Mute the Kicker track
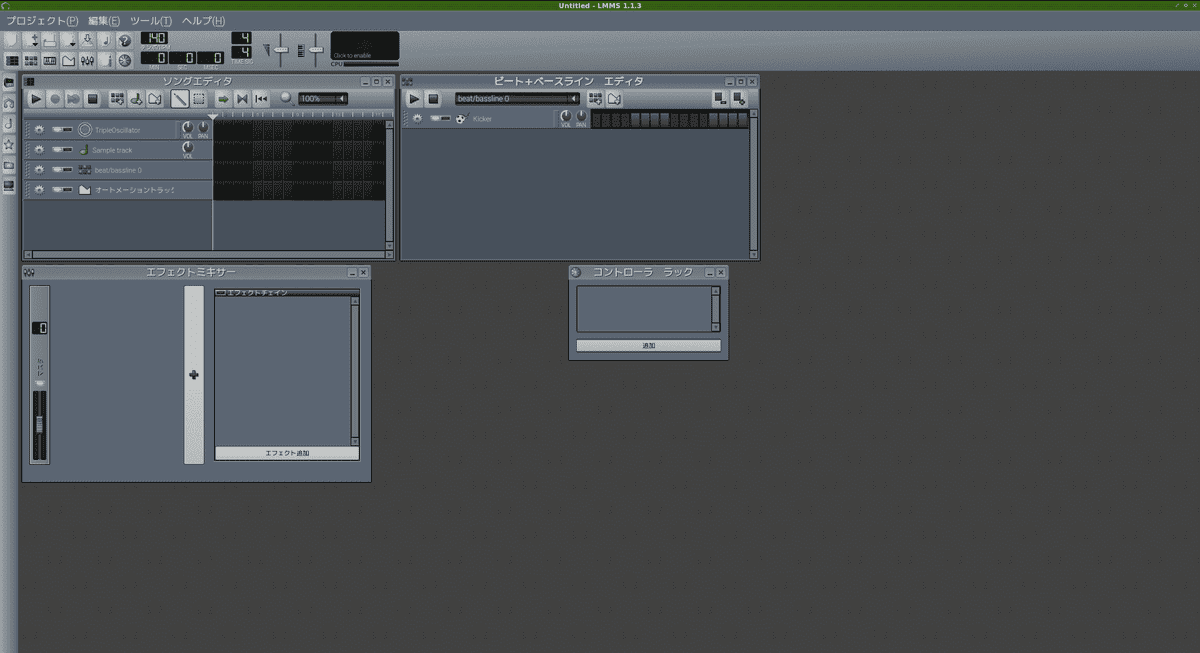Viewport: 1200px width, 653px height. [x=435, y=118]
